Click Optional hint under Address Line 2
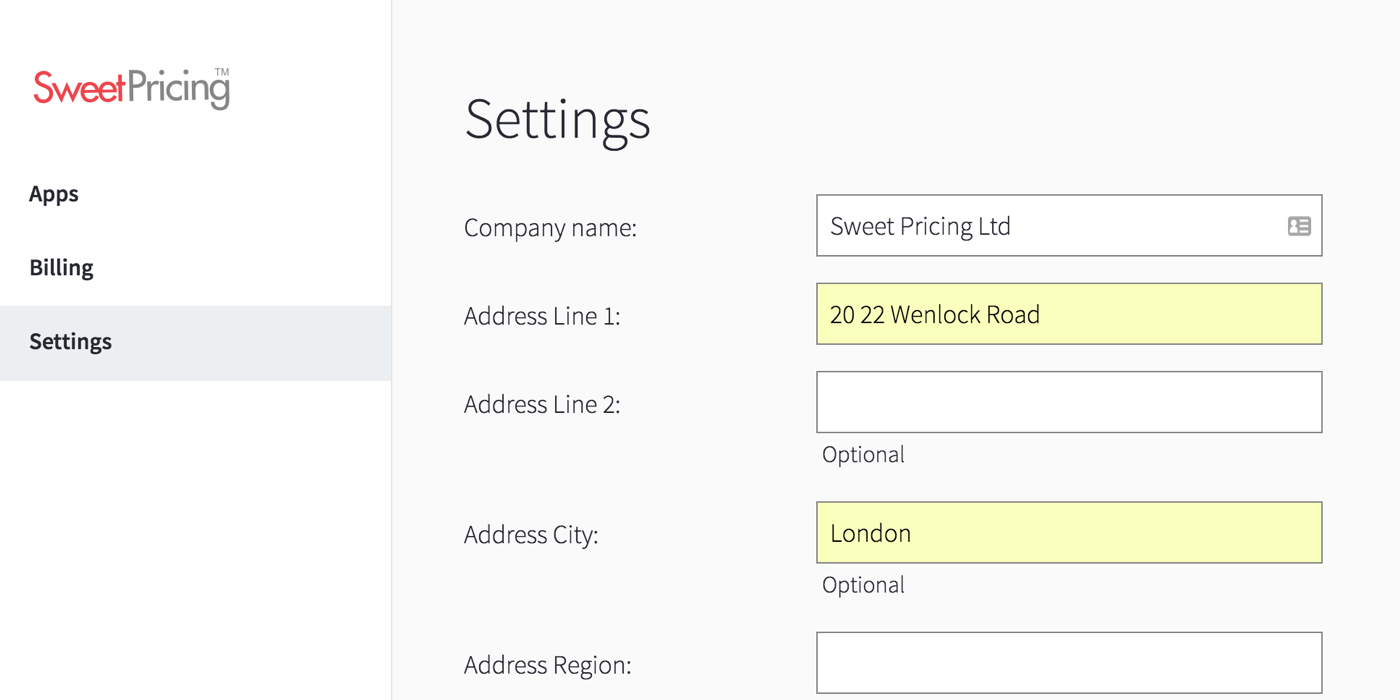 pyautogui.click(x=863, y=455)
